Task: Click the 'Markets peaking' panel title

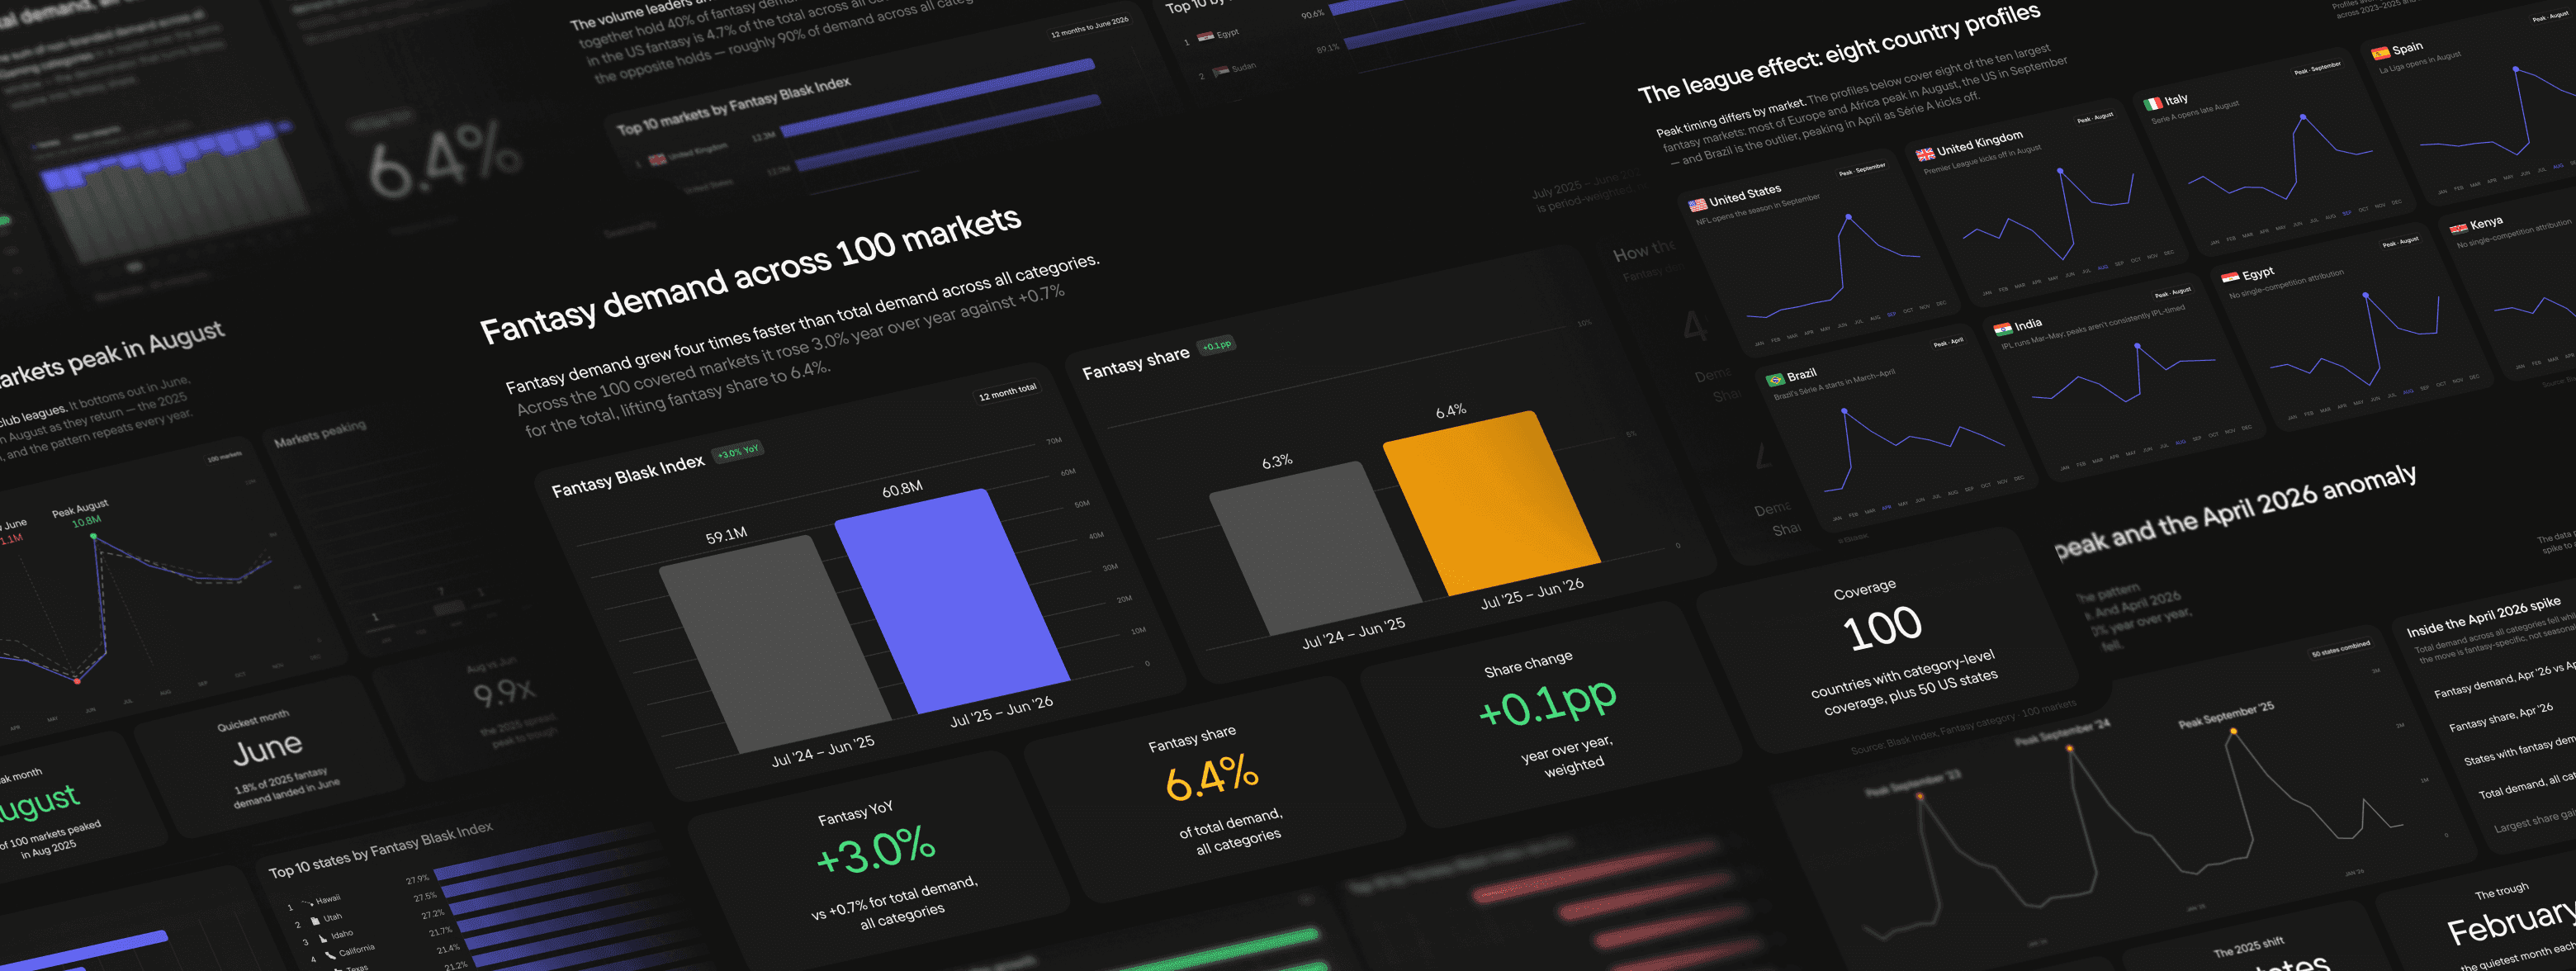Action: click(x=320, y=434)
